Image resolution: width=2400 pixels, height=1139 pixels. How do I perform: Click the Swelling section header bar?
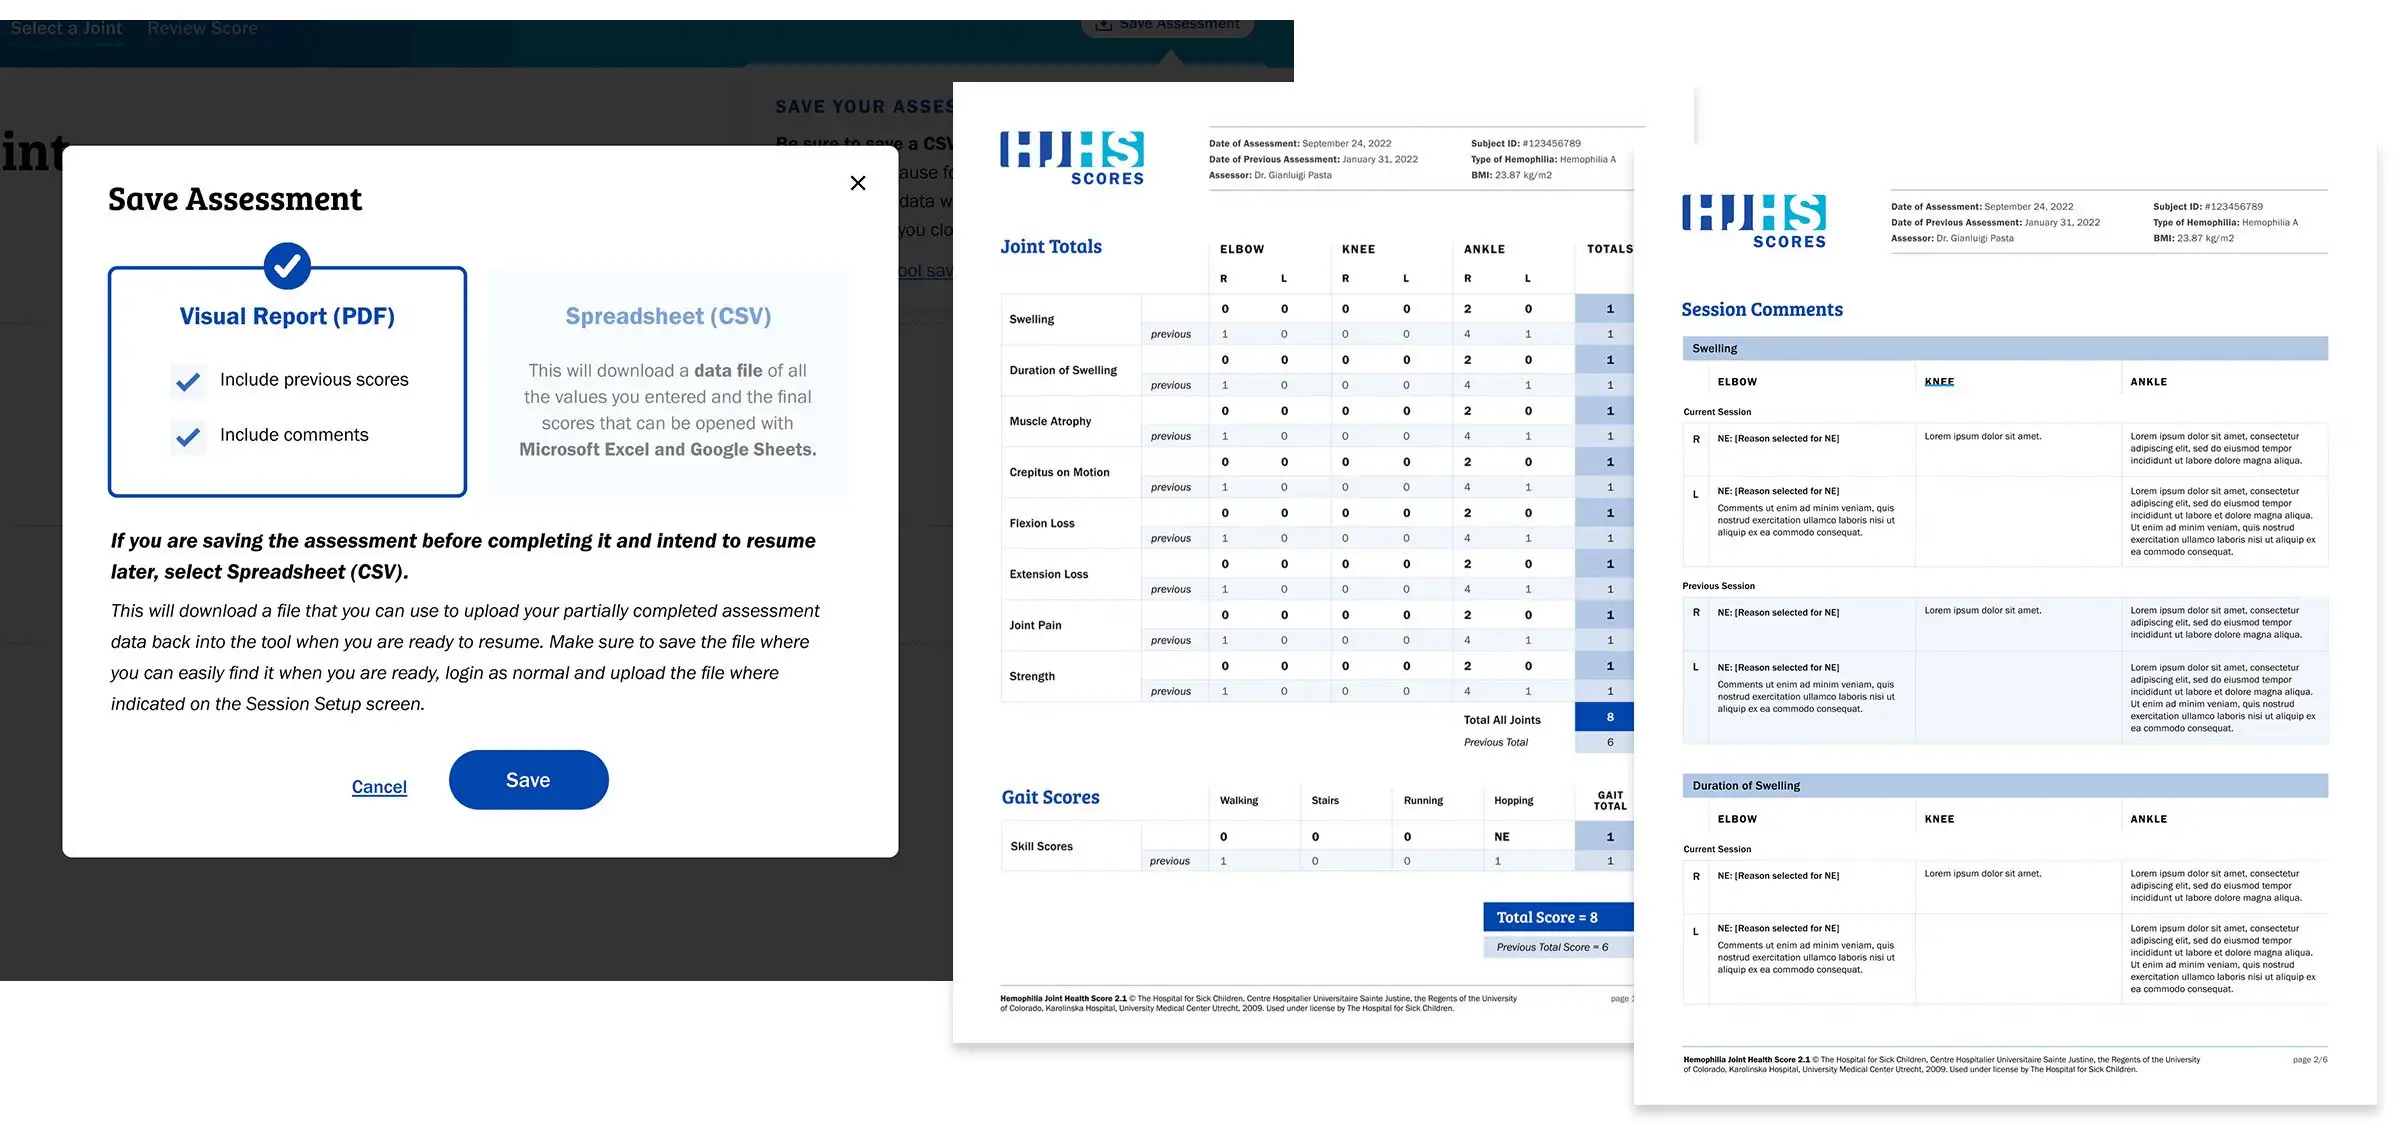tap(2004, 349)
